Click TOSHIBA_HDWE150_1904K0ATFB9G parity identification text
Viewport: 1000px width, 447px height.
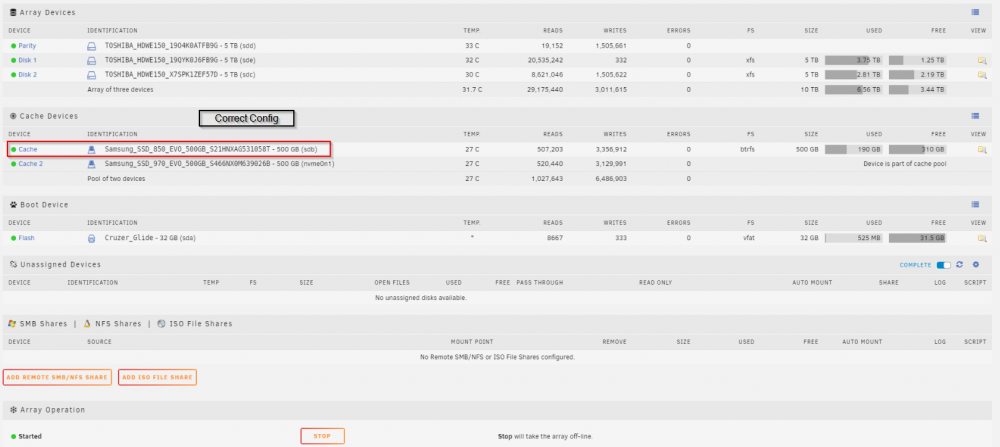click(x=180, y=46)
